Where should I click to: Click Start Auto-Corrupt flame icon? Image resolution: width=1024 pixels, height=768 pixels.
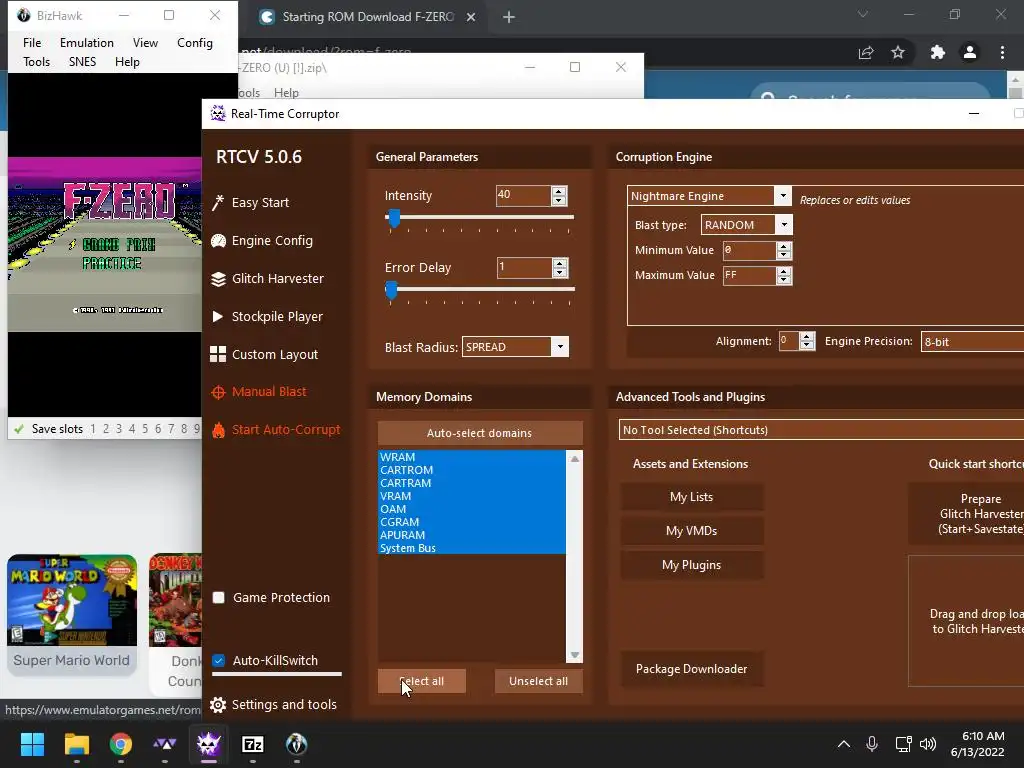(x=218, y=430)
